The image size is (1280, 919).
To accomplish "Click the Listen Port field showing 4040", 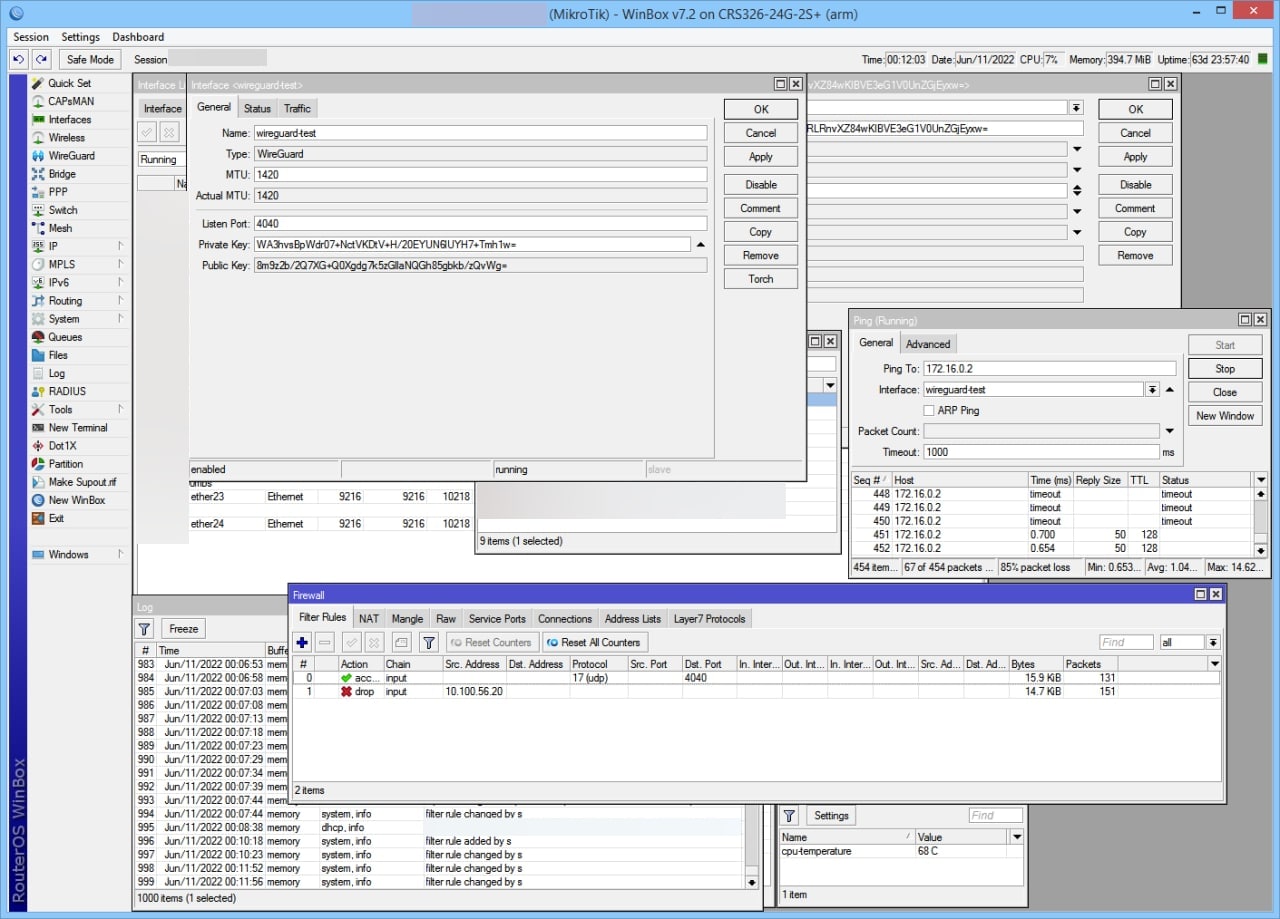I will [480, 224].
